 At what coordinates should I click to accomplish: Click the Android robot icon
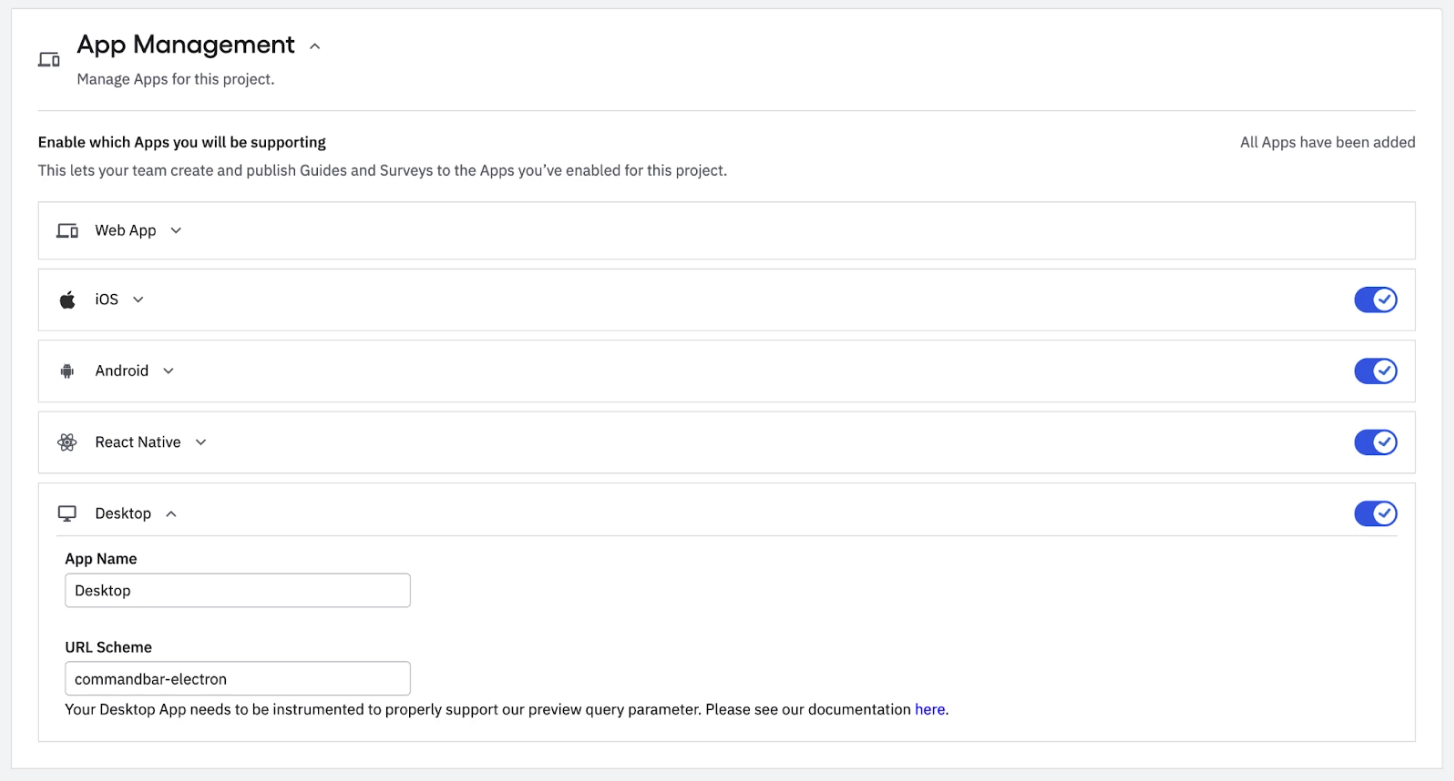66,370
